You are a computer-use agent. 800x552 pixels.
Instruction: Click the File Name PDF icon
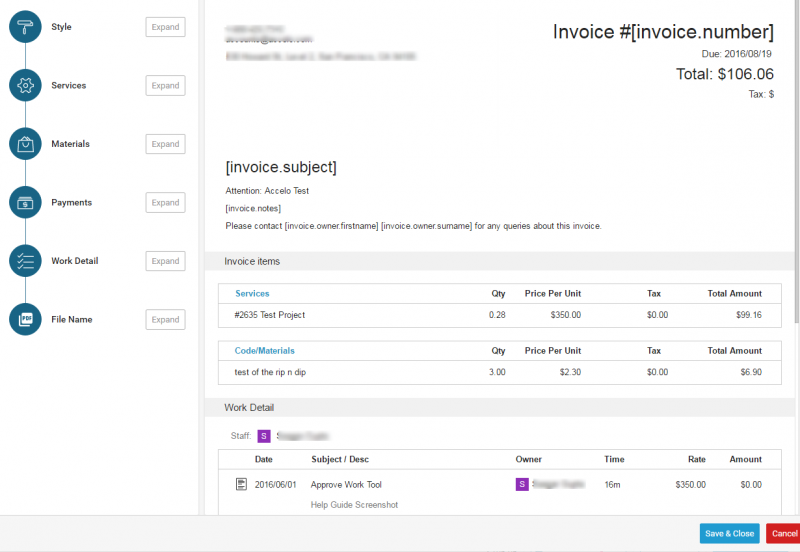(25, 319)
